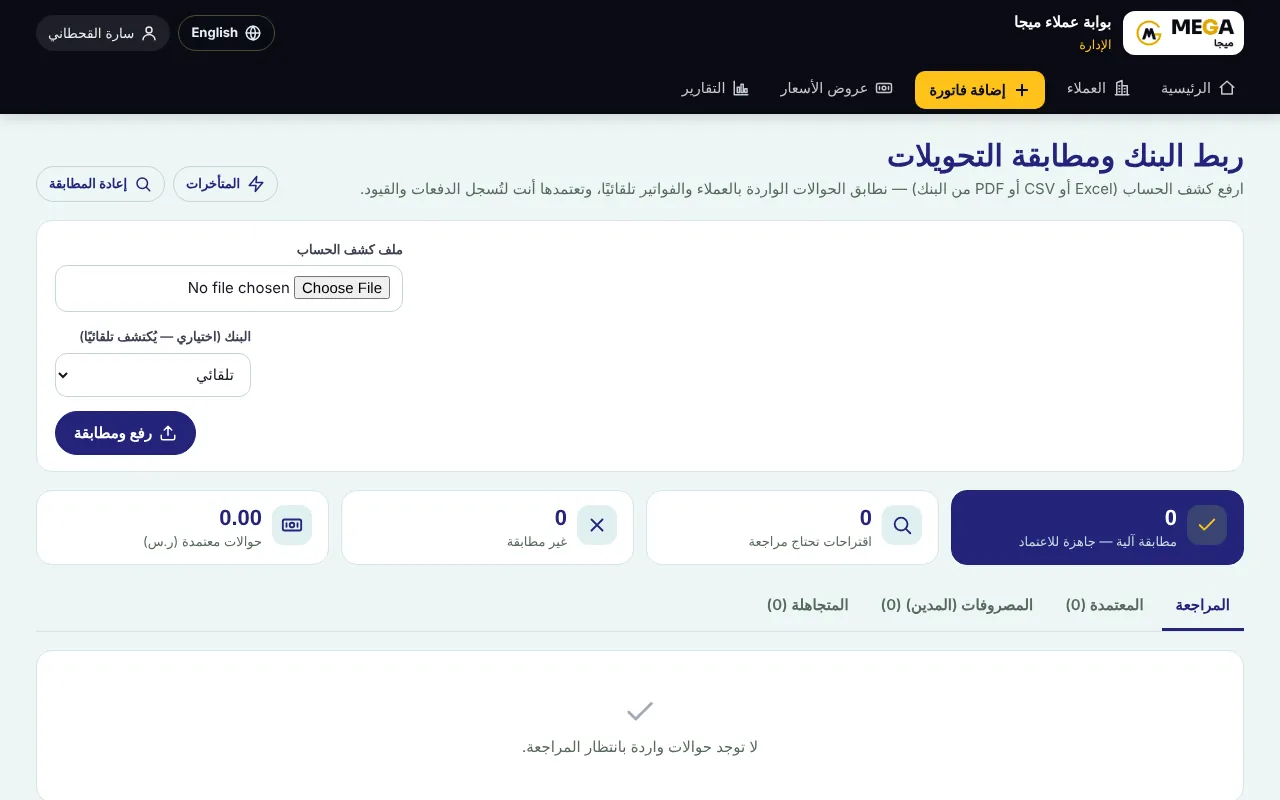Click the X icon on غير مطابقة card
The width and height of the screenshot is (1280, 800).
tap(597, 525)
